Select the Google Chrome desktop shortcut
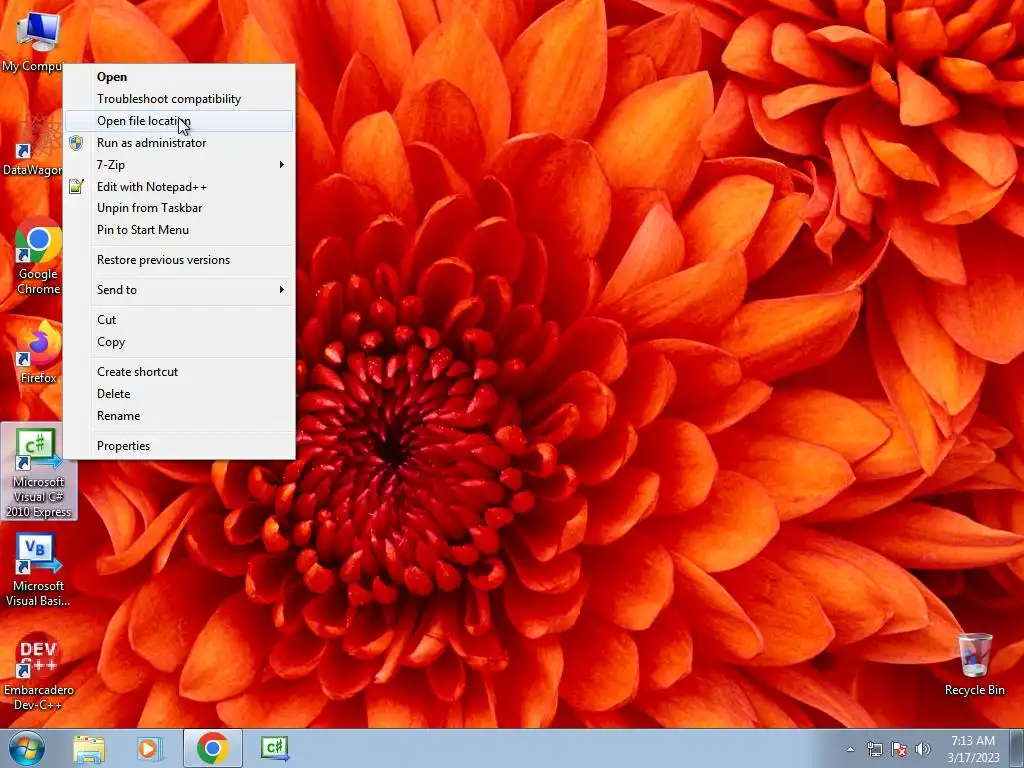This screenshot has height=768, width=1024. click(39, 256)
